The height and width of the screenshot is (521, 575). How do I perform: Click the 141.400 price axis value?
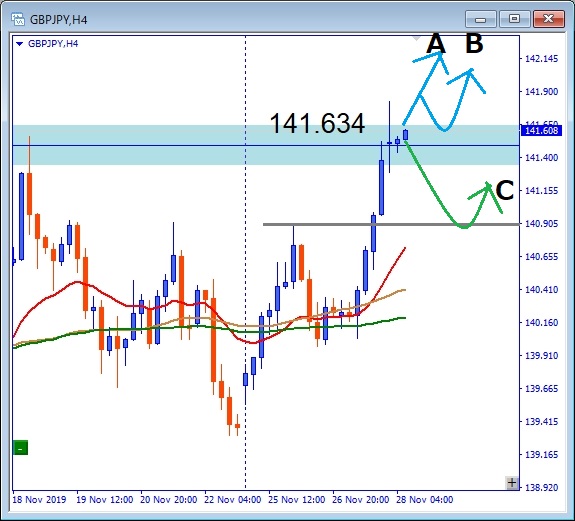pyautogui.click(x=541, y=158)
